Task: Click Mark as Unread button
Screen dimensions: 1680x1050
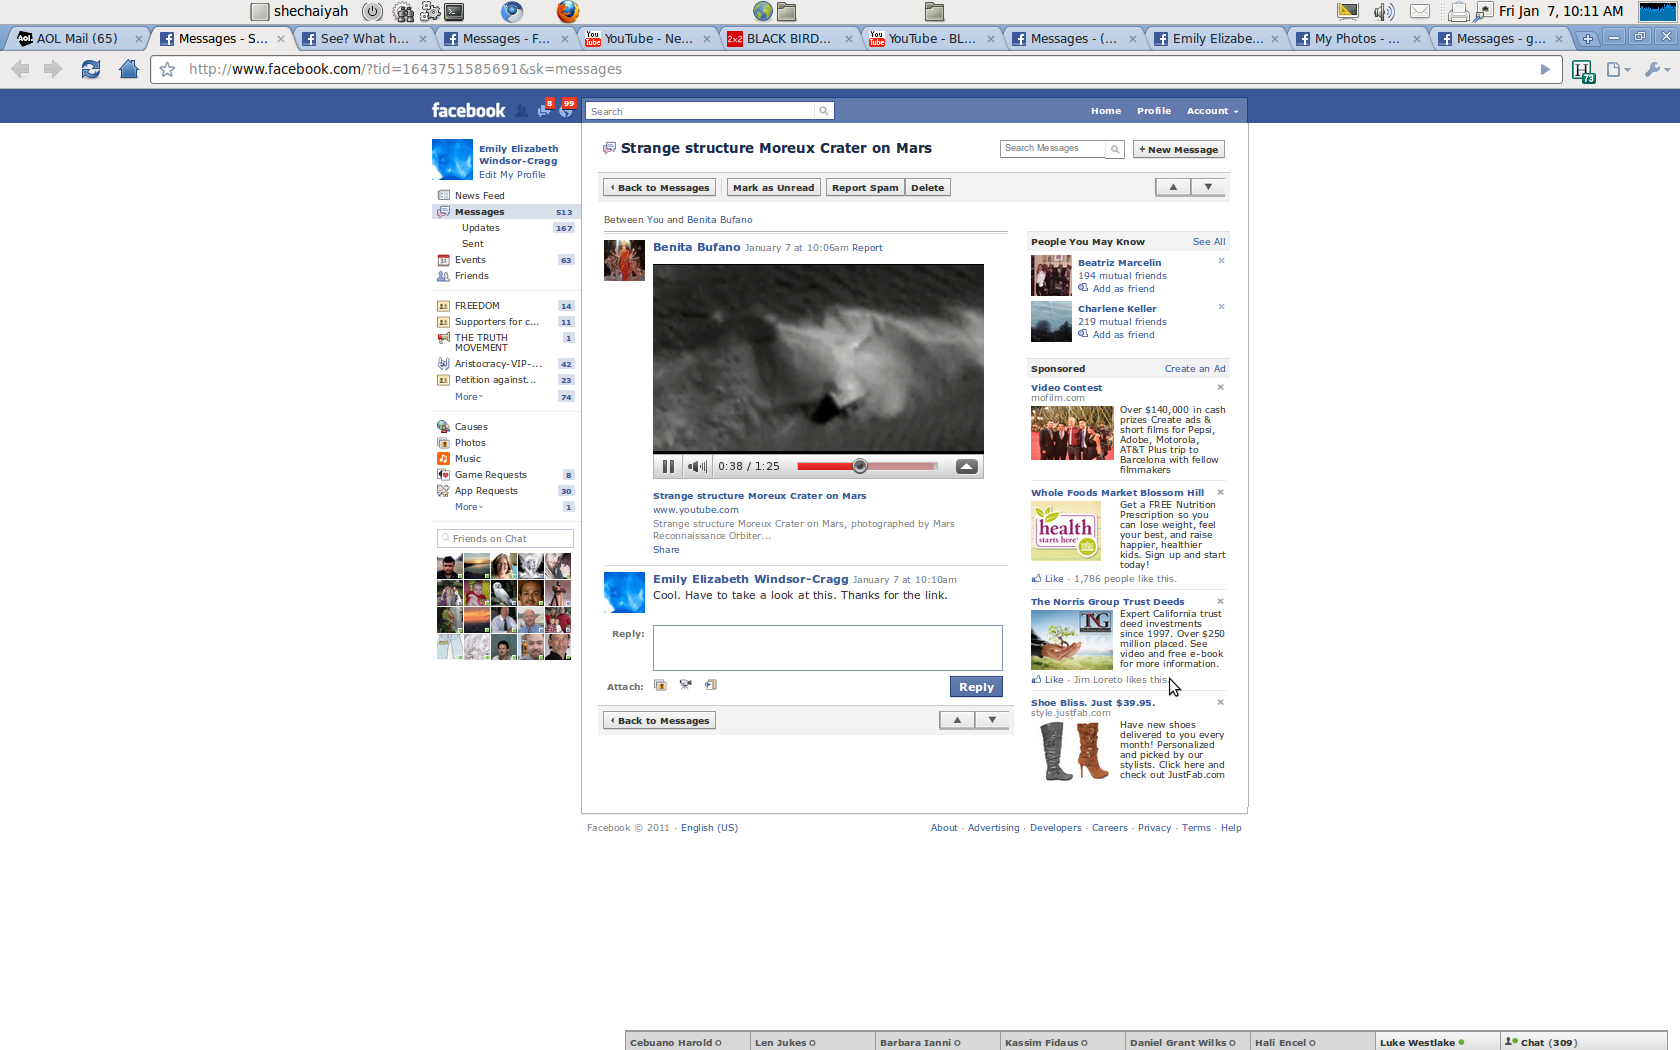Action: click(773, 188)
